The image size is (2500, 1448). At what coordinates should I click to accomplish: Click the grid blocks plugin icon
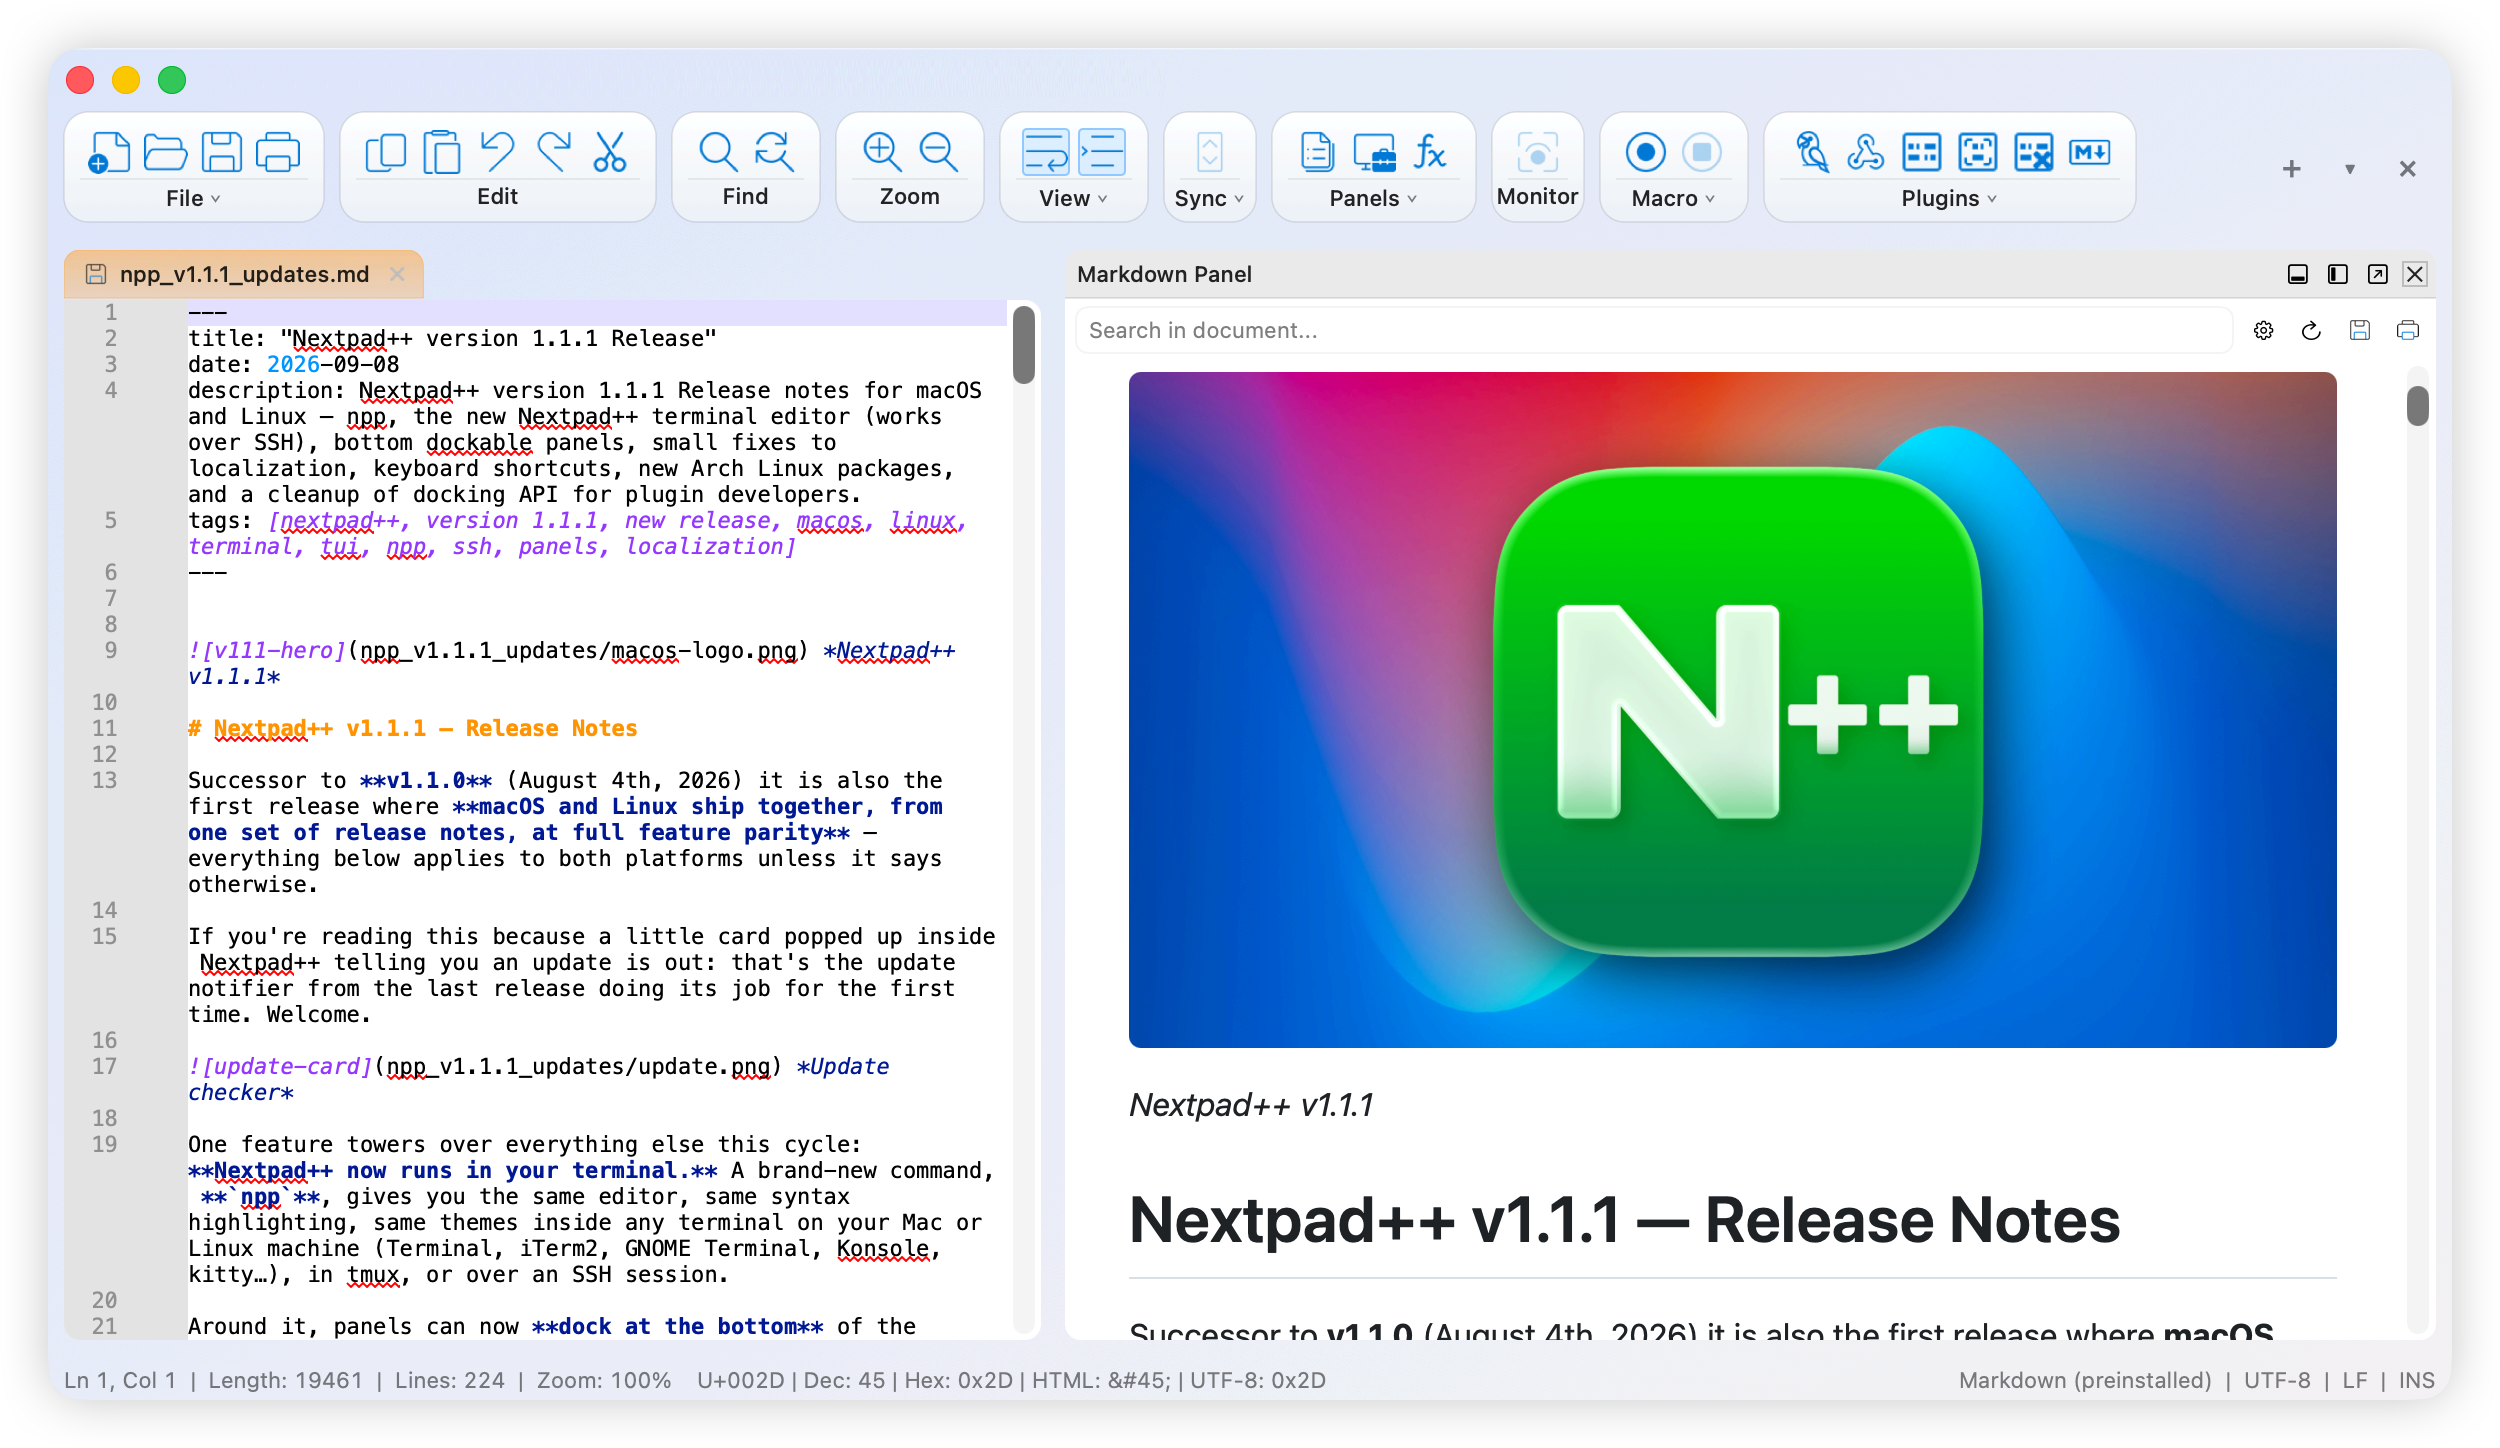[1922, 153]
